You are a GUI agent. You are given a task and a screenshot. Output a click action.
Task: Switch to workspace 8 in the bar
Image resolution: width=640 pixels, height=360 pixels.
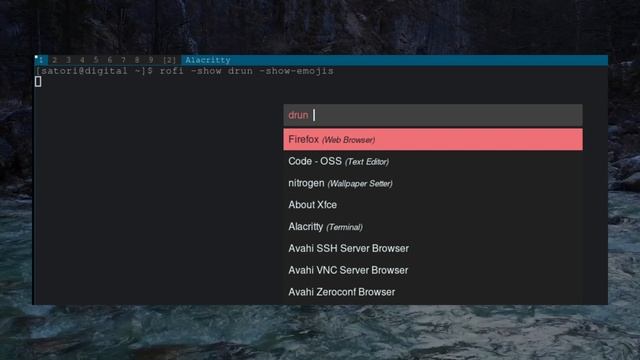tap(137, 60)
